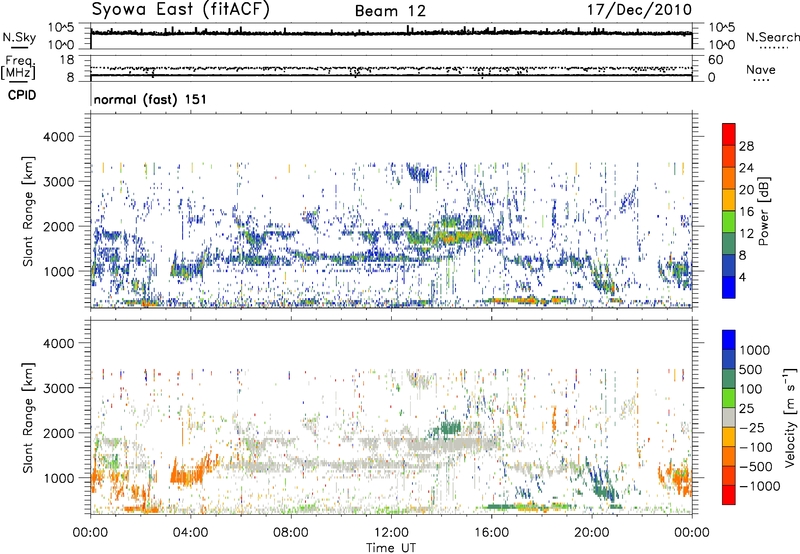This screenshot has height=554, width=800.
Task: Click the 'Slant Range [km]' label of power panel
Action: pos(28,211)
